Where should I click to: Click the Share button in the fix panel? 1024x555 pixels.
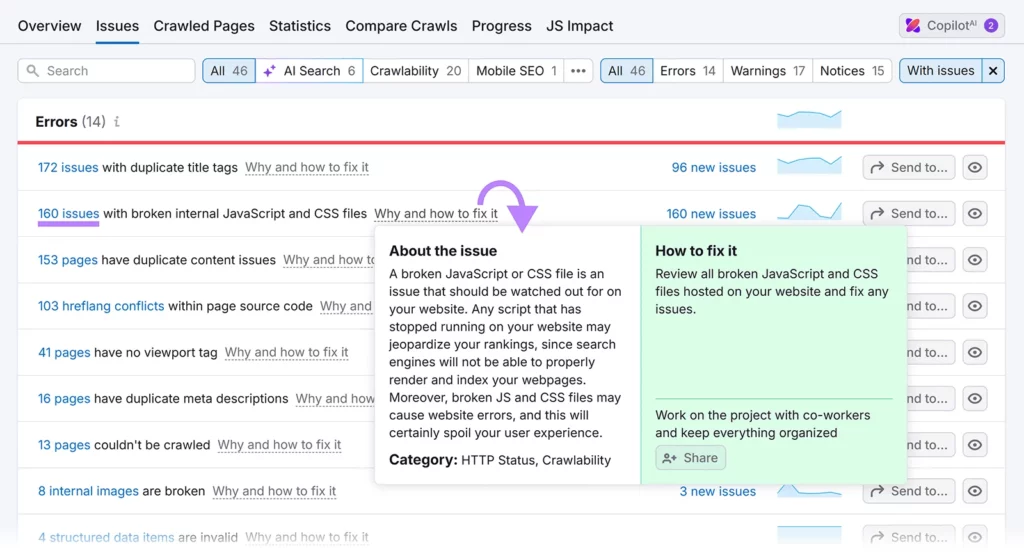pos(690,458)
